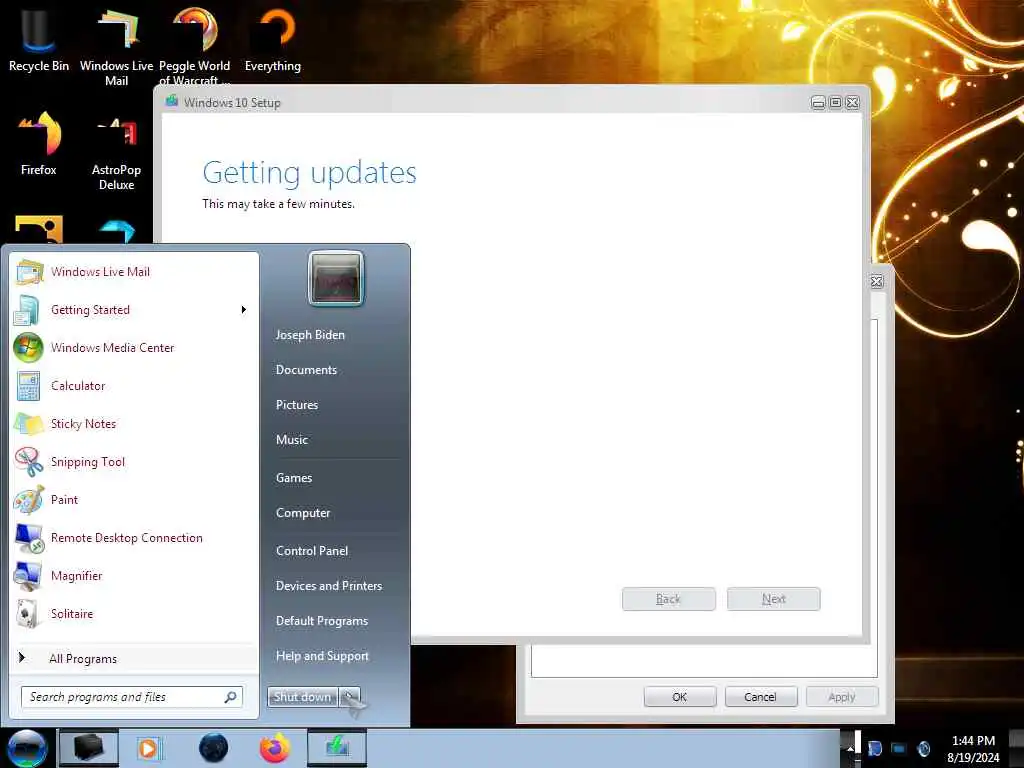Viewport: 1024px width, 768px height.
Task: Open Default Programs
Action: (322, 620)
